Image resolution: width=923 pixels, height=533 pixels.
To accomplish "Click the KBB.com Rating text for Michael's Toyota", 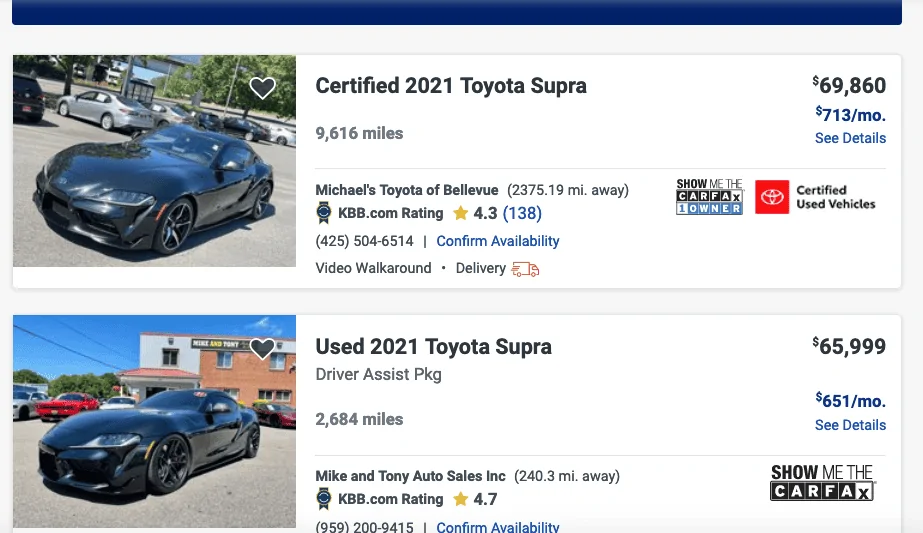I will pos(390,213).
